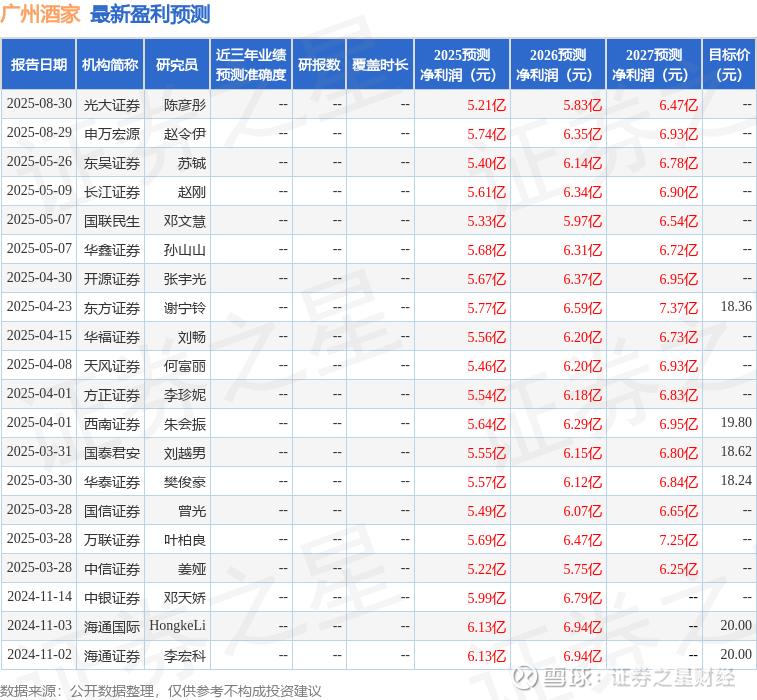Click the 海通证券 institution cell
757x700 pixels.
pos(112,656)
